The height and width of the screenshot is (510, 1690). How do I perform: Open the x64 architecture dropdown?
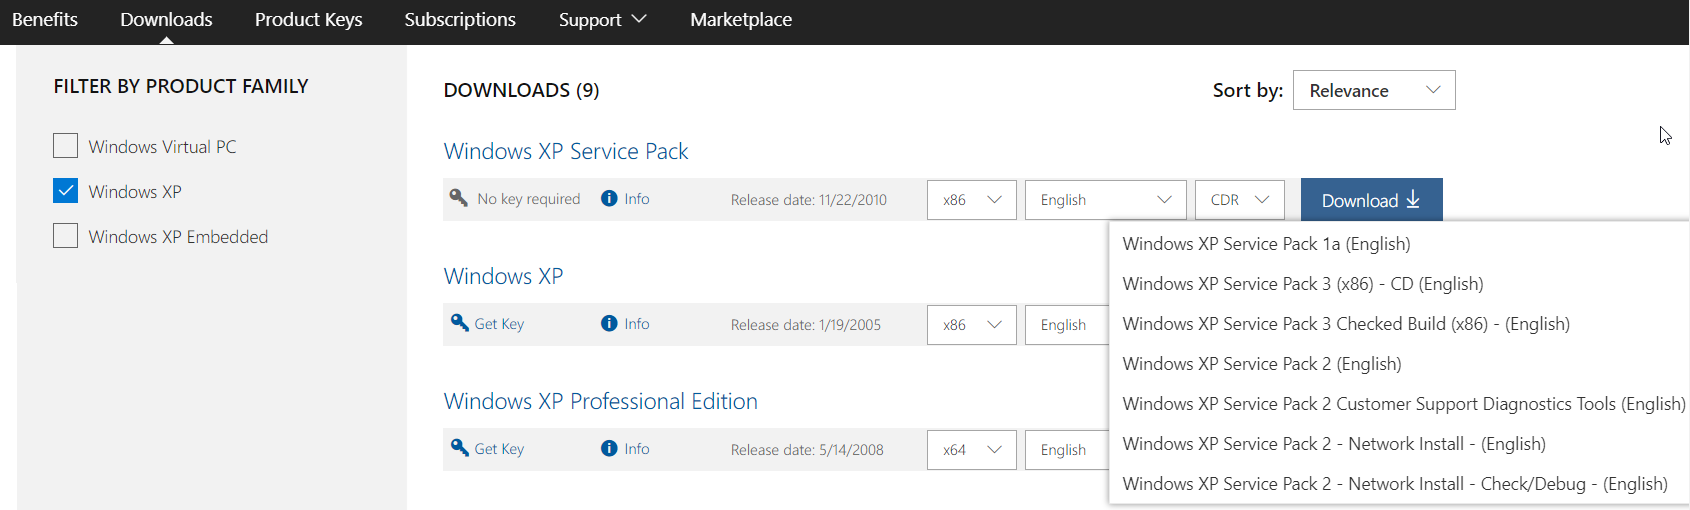[x=972, y=450]
